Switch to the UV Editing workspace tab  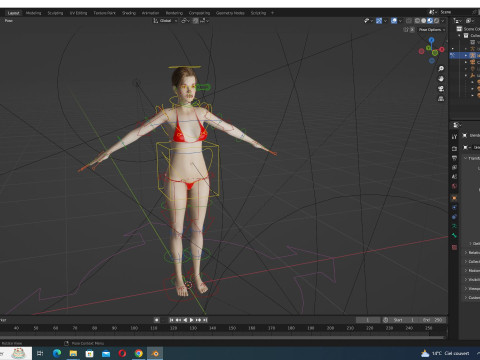pos(78,13)
